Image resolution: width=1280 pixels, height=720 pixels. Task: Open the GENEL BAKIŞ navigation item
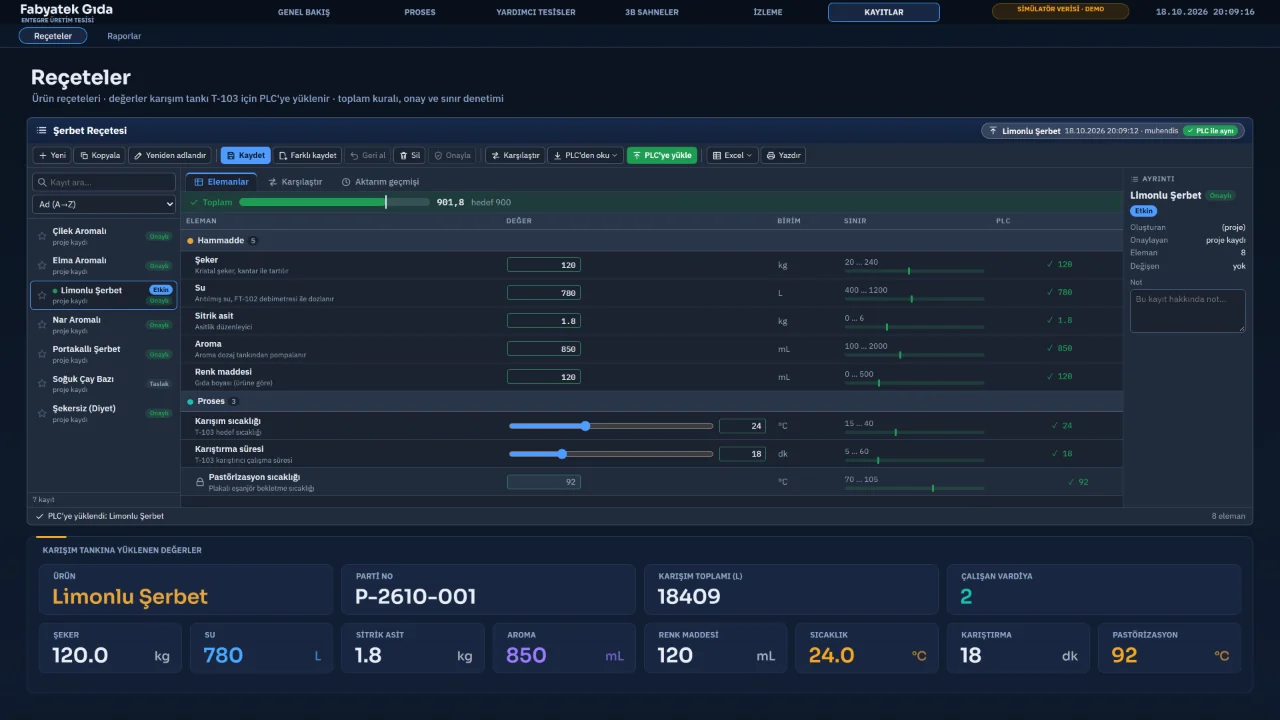(303, 12)
